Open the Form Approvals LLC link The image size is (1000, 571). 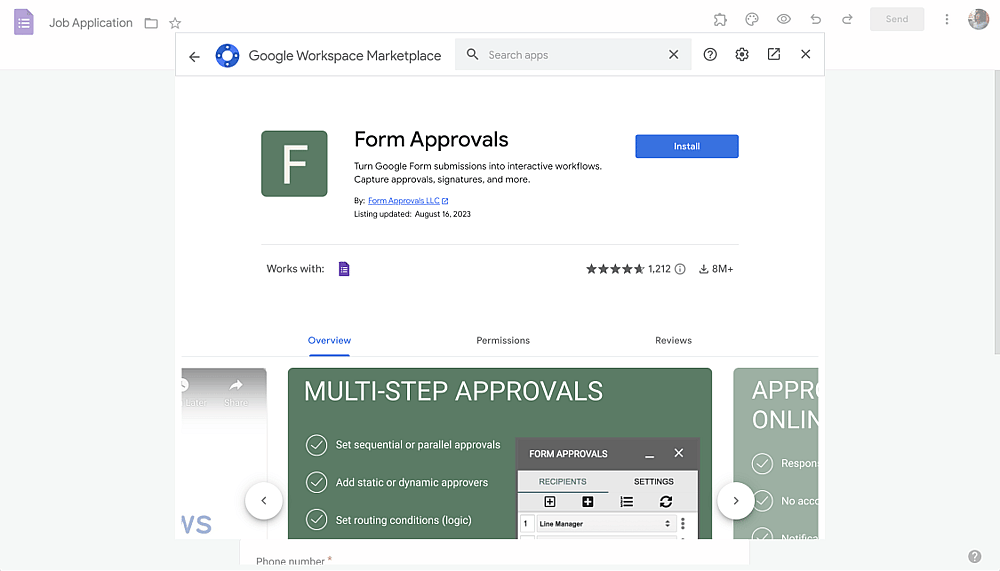pyautogui.click(x=408, y=200)
